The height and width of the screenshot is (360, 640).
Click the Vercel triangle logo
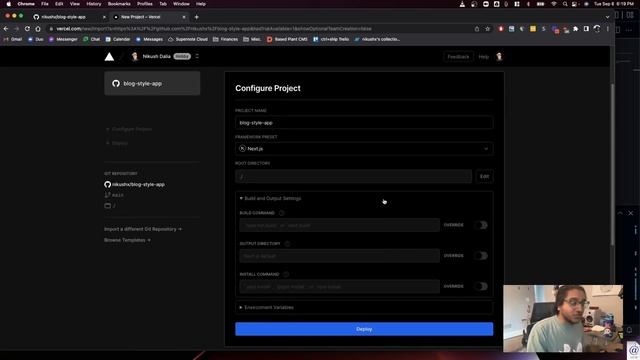click(109, 57)
